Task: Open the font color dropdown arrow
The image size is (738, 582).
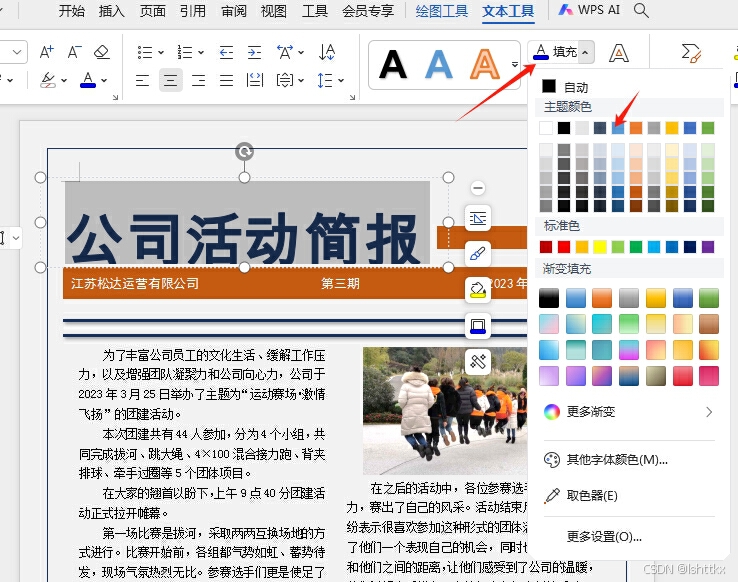Action: [x=104, y=80]
